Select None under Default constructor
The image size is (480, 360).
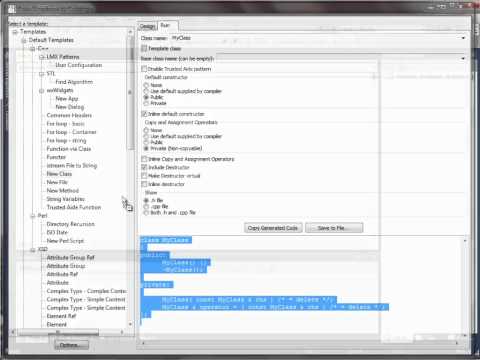tap(146, 85)
